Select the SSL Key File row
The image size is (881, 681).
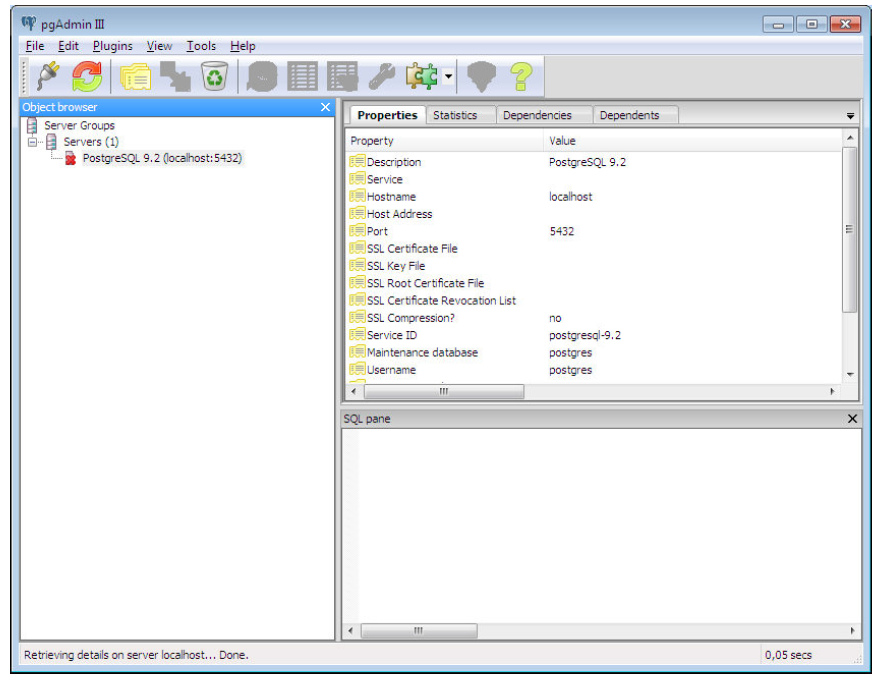594,266
